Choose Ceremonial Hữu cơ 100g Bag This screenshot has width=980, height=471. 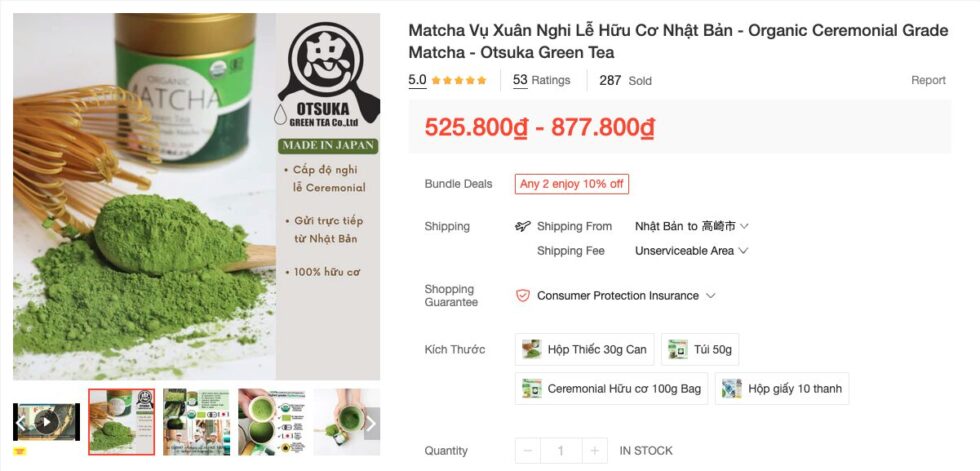611,389
